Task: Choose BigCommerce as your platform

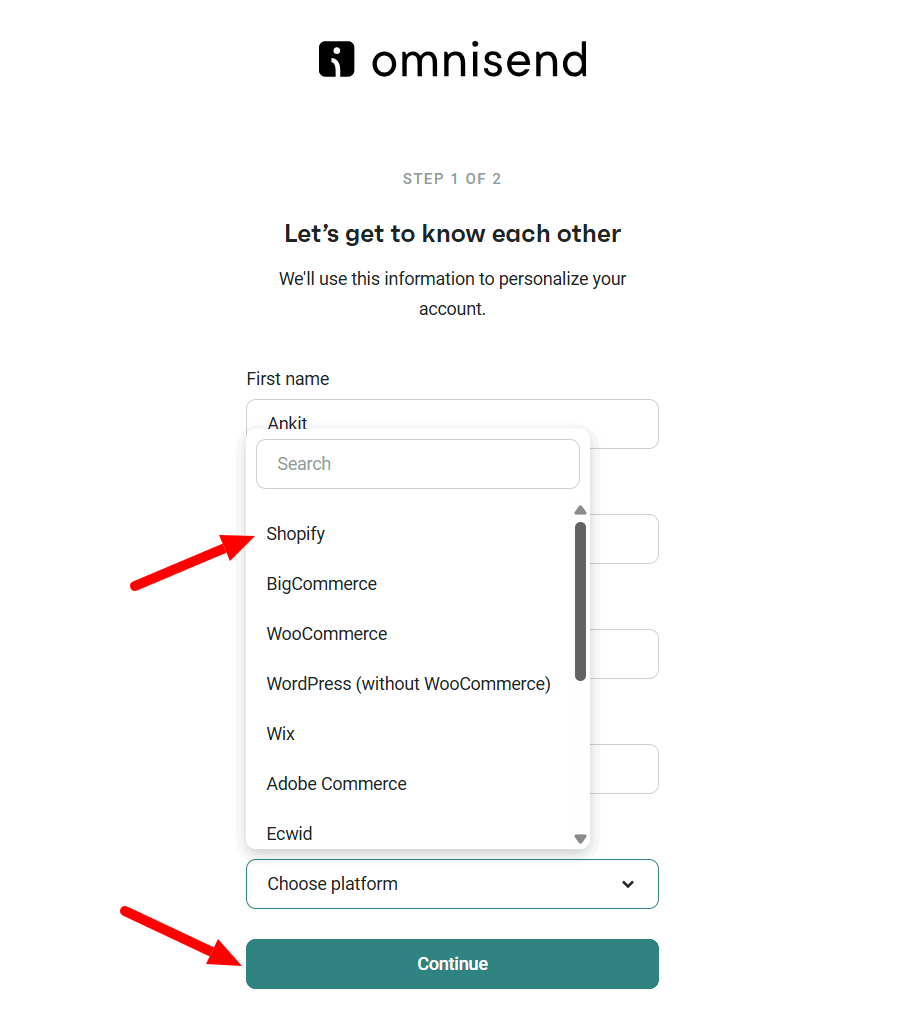Action: [321, 583]
